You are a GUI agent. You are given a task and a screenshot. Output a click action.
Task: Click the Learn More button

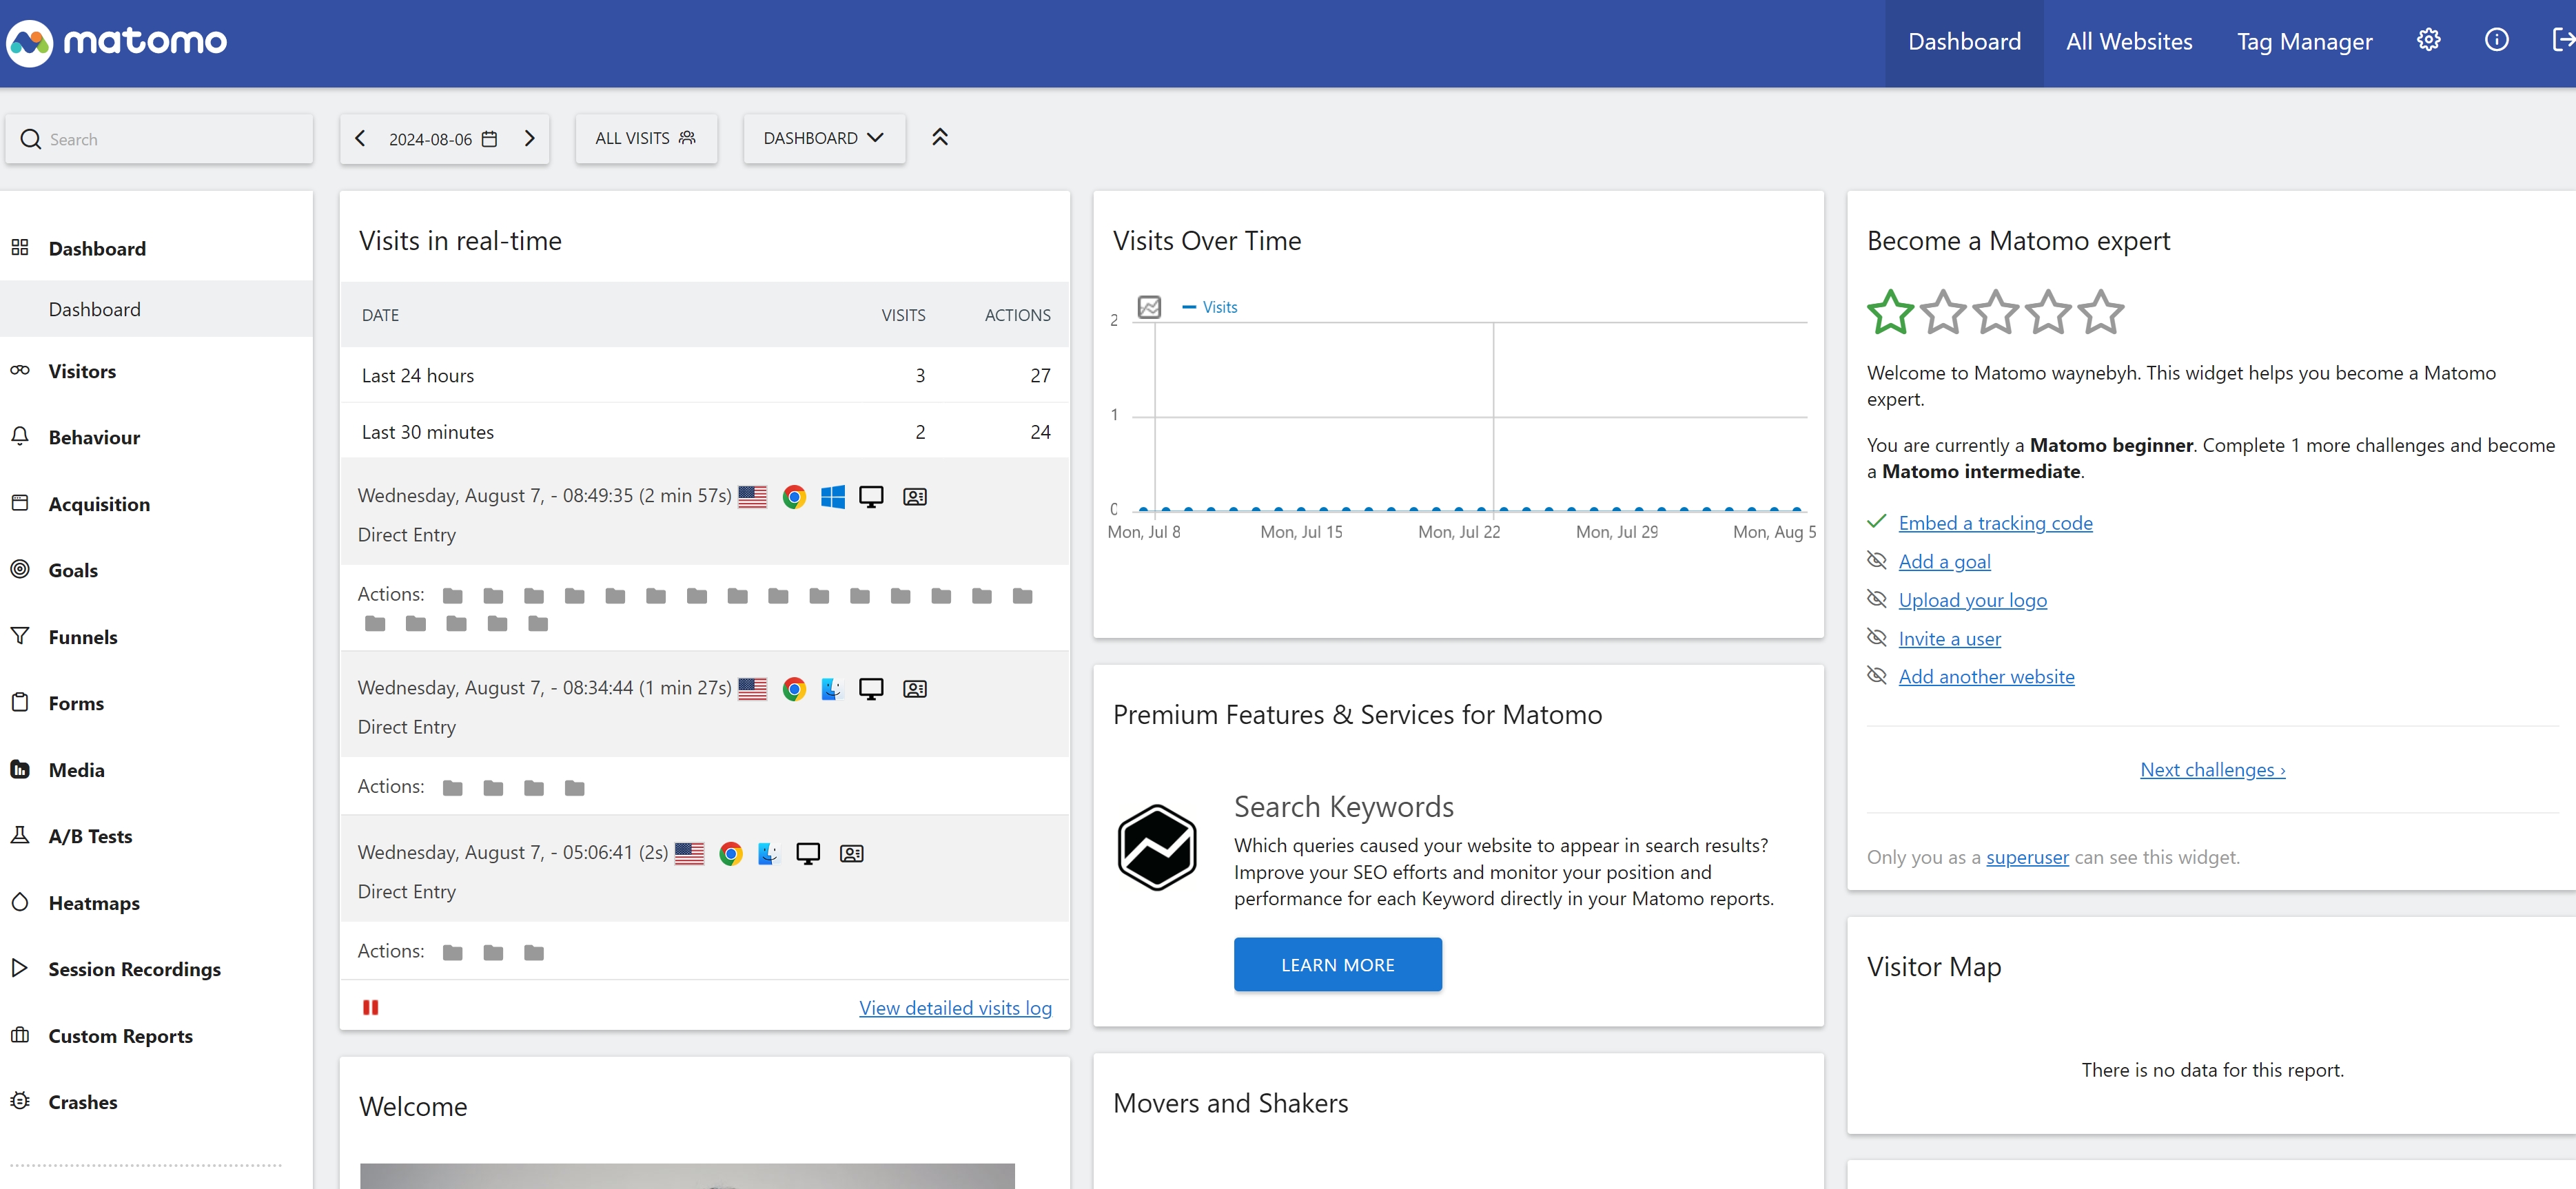pos(1337,965)
